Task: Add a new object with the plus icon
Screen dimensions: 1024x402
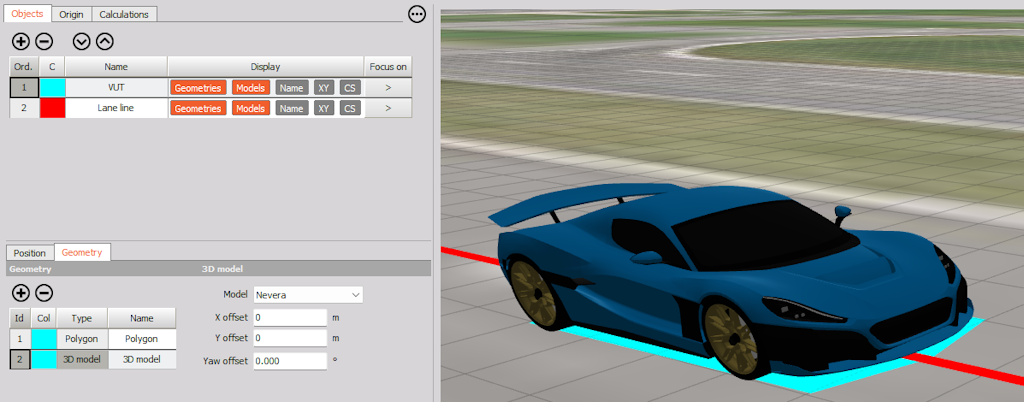Action: tap(21, 42)
